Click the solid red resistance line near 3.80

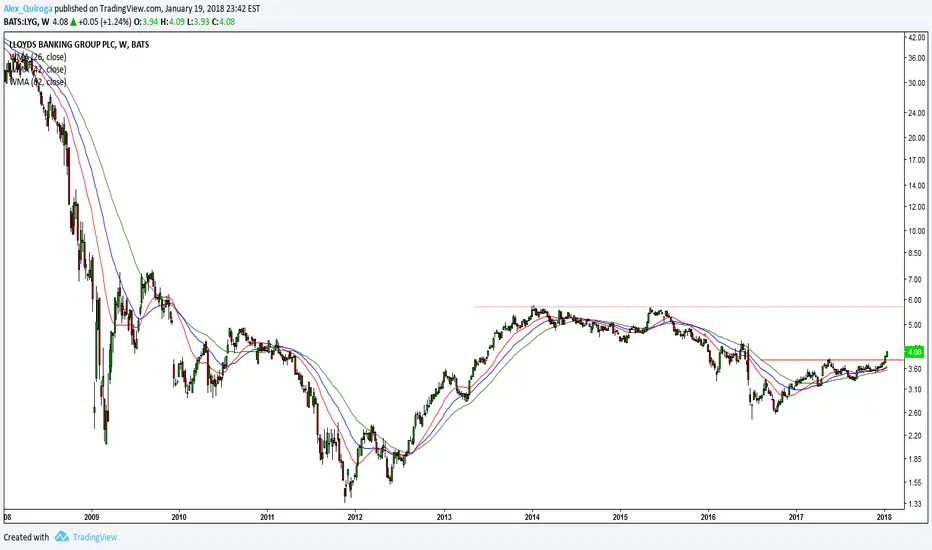(x=832, y=360)
